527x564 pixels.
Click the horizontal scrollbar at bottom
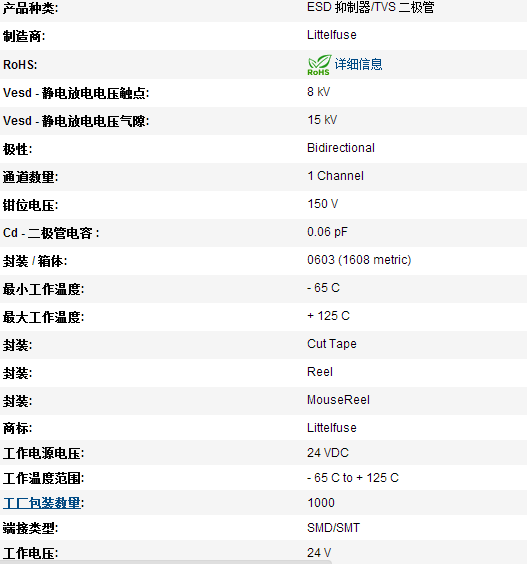coord(165,561)
